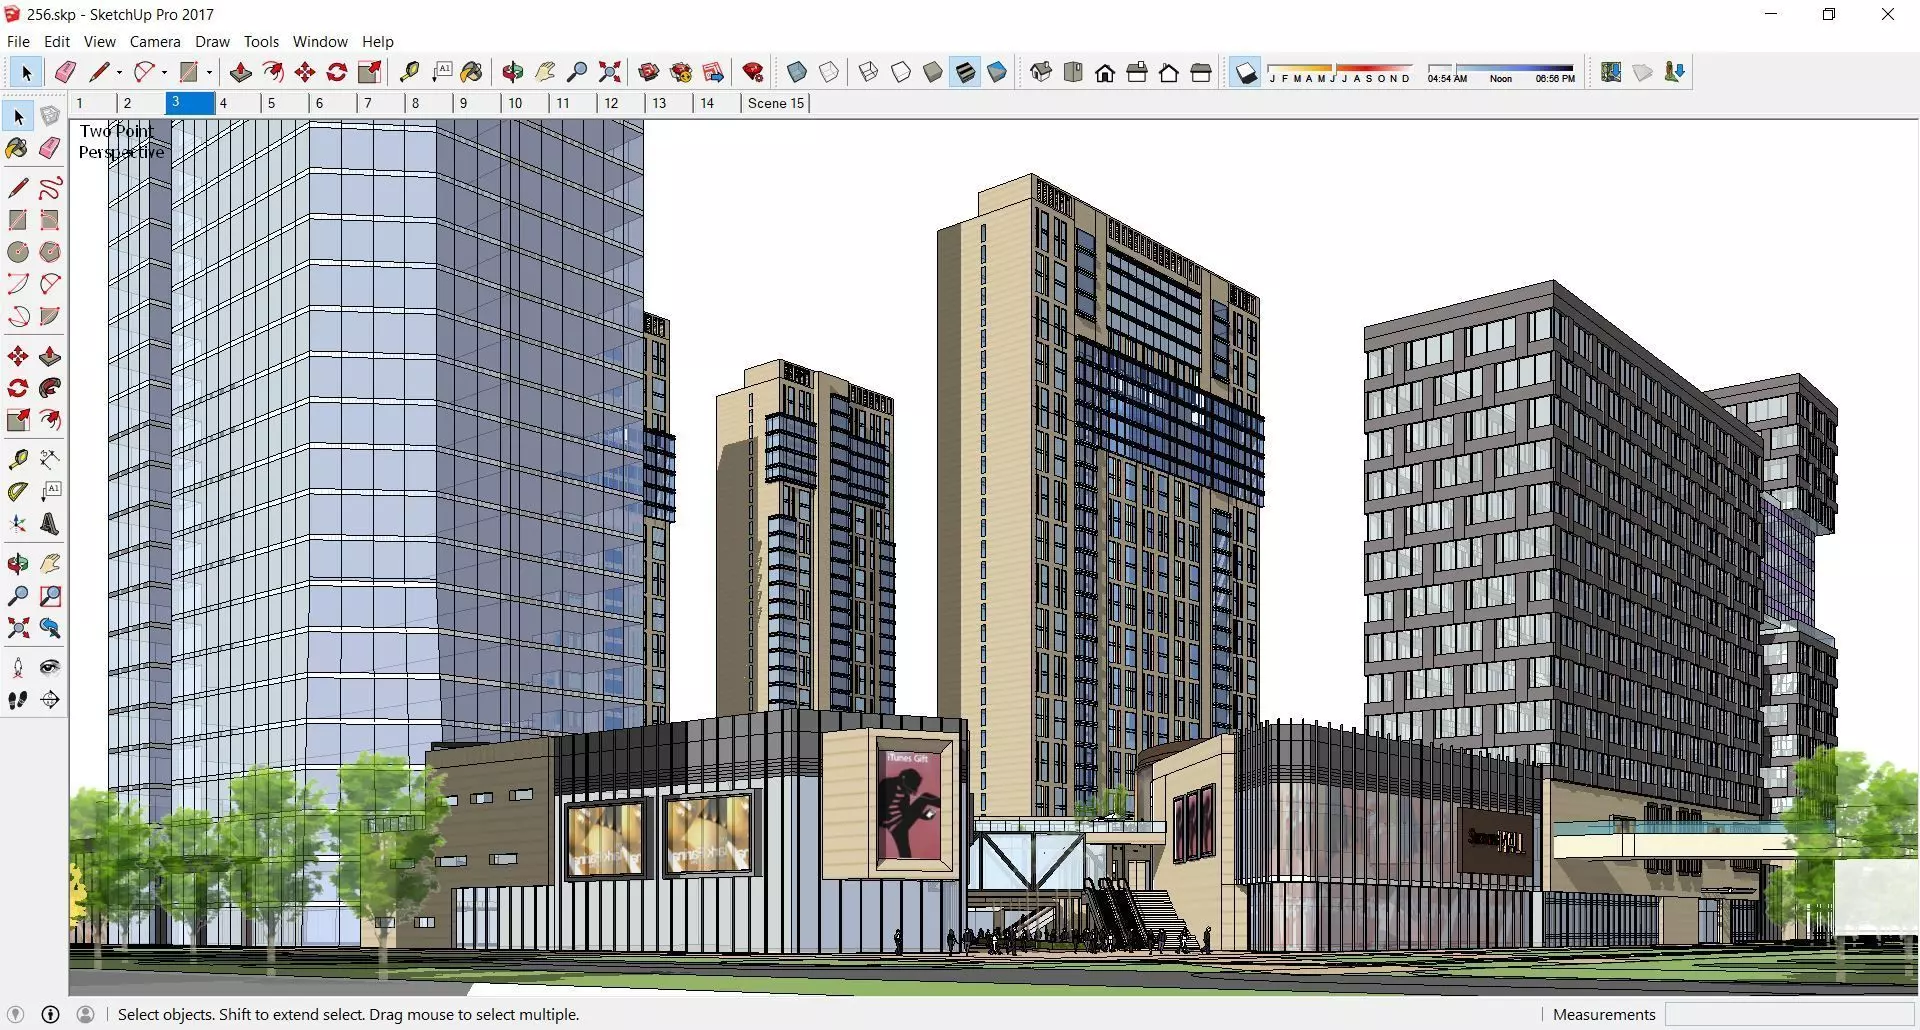This screenshot has height=1030, width=1920.
Task: Select the Zoom Extents tool in top toolbar
Action: (609, 72)
